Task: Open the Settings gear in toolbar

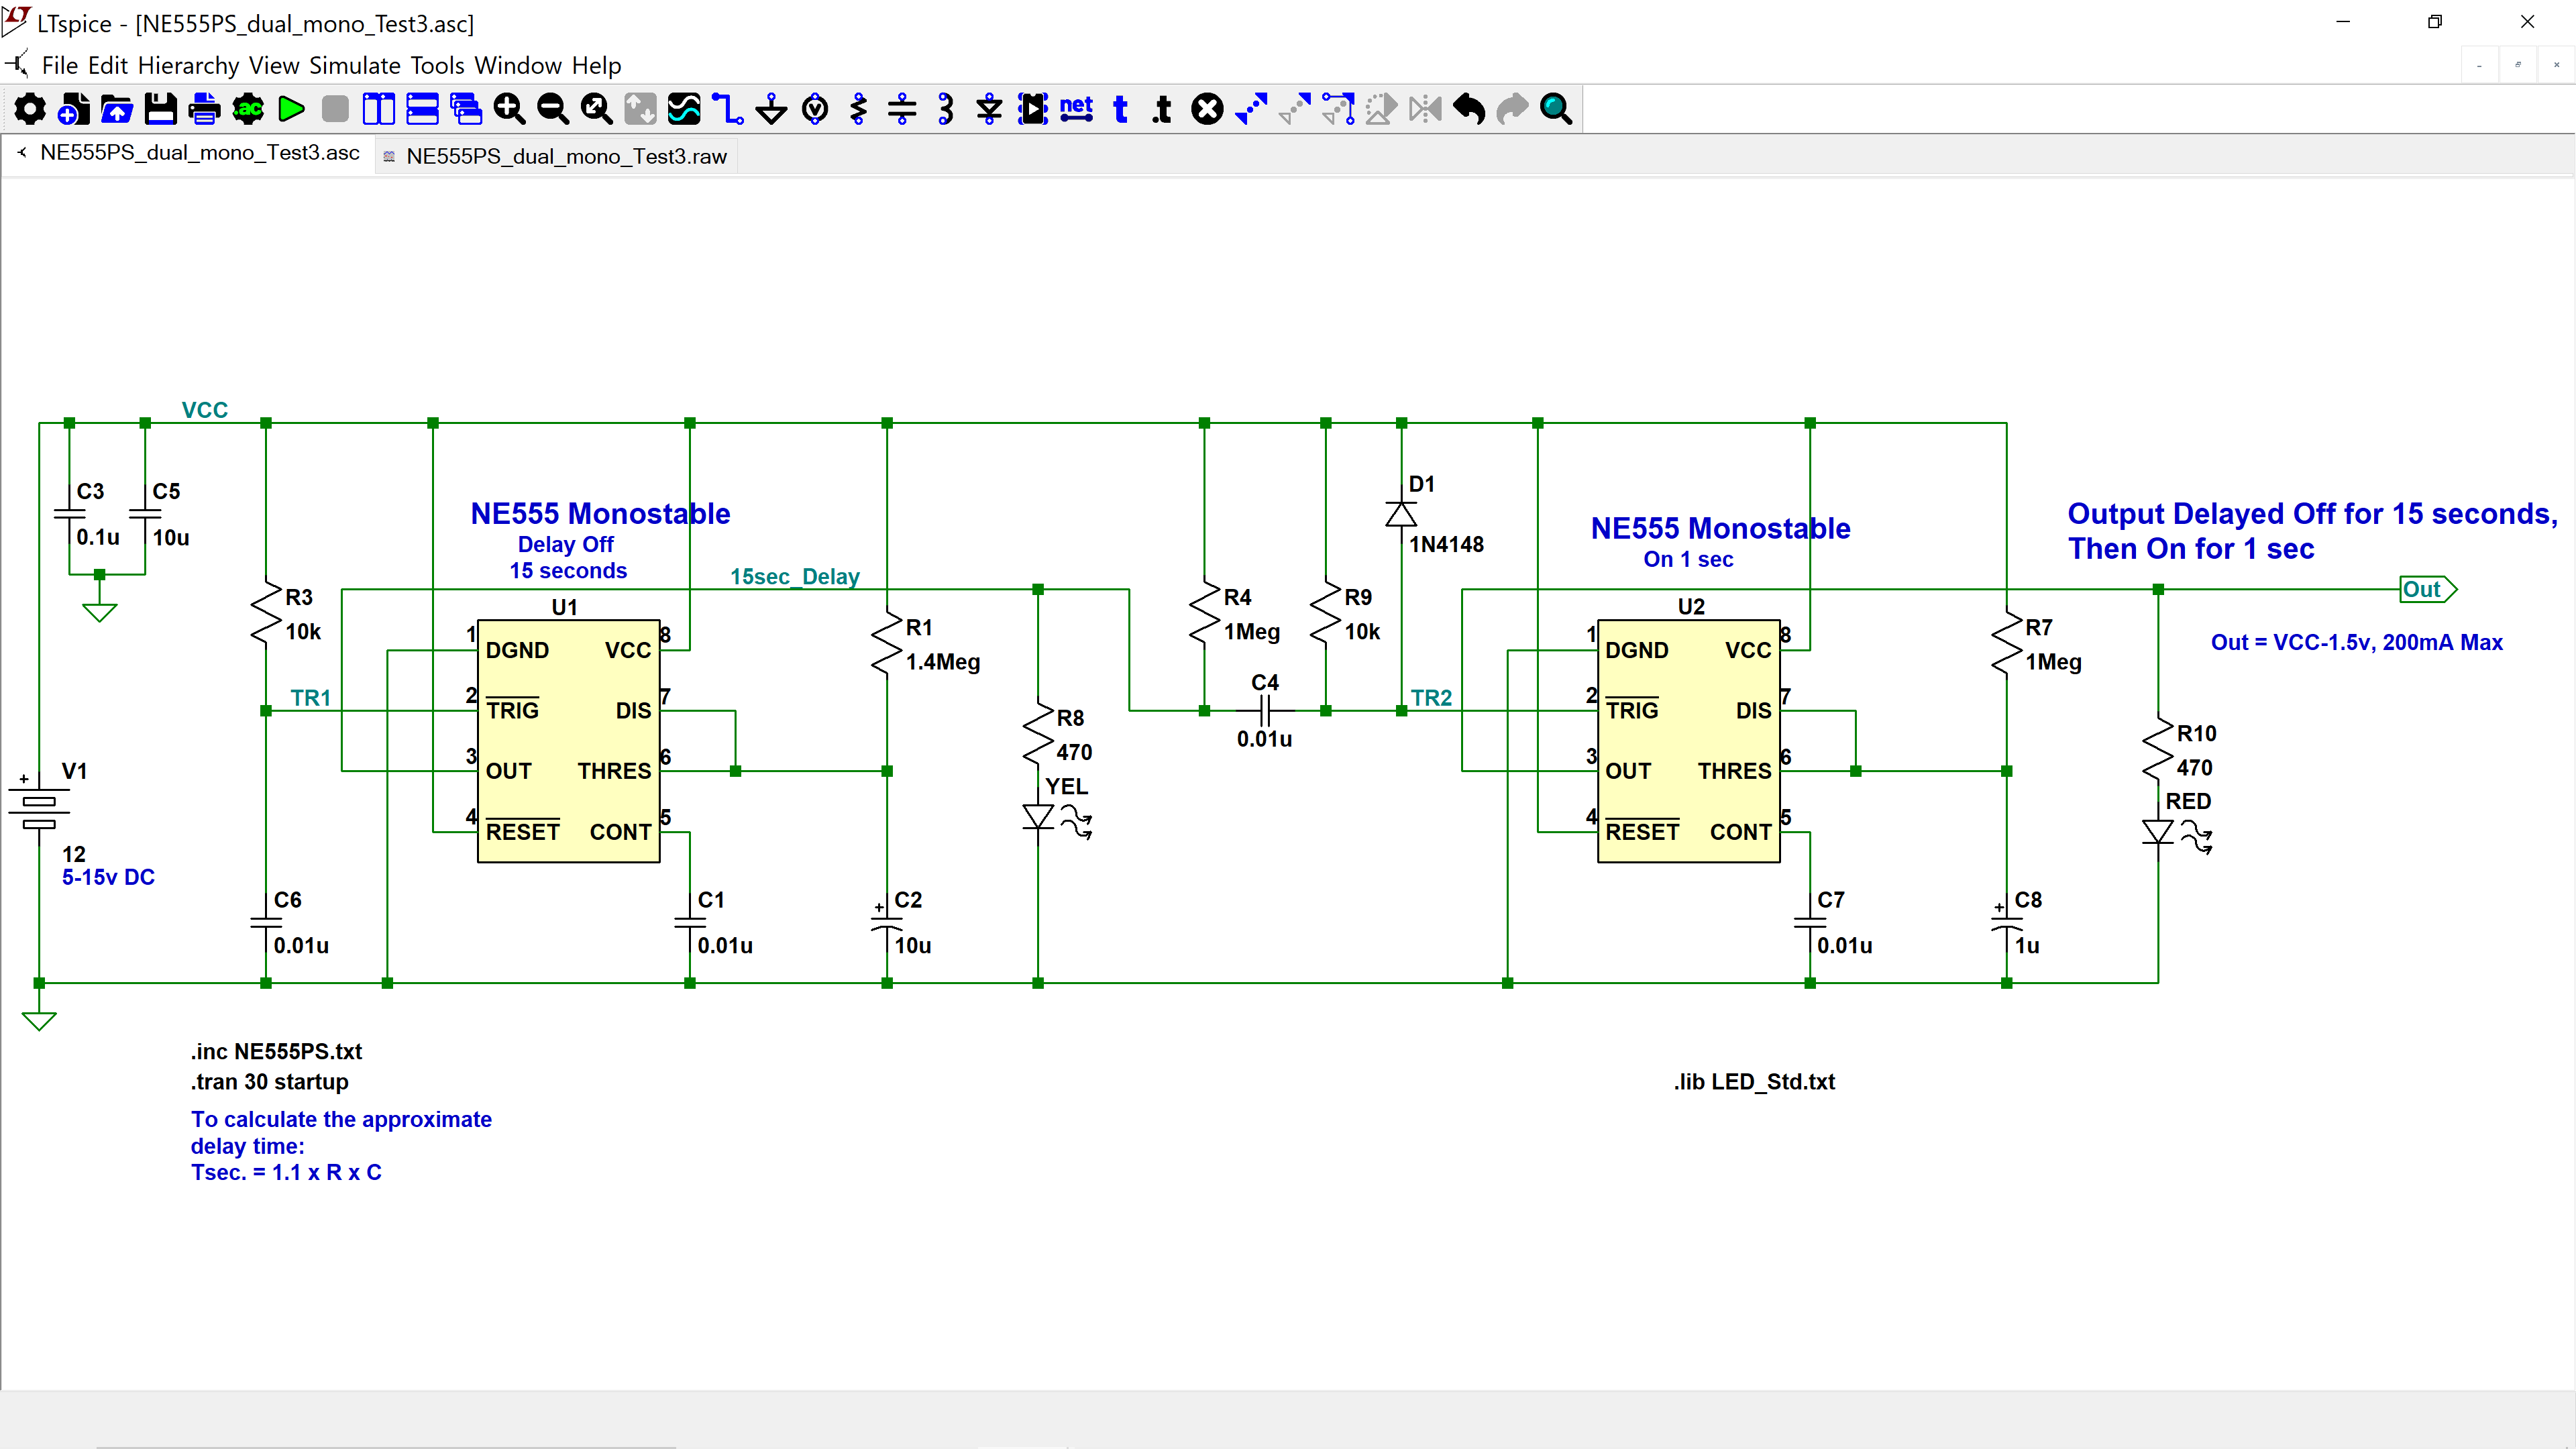Action: click(x=30, y=109)
